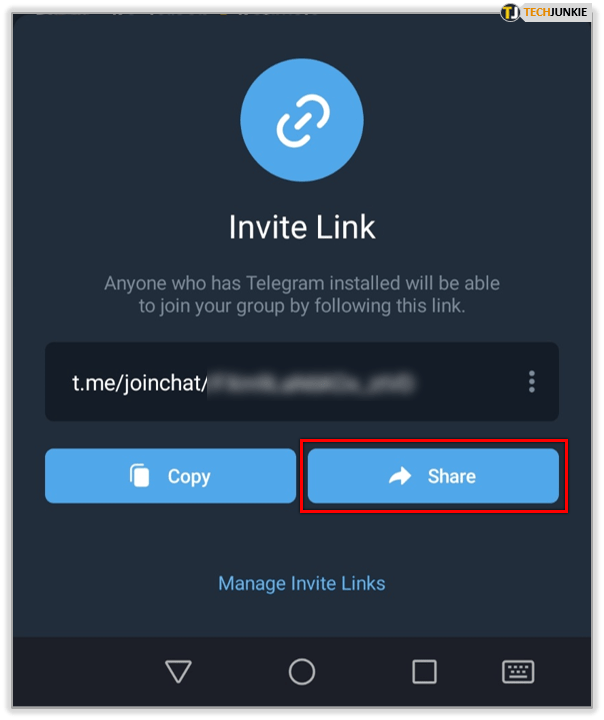Tap the Android home circle
The image size is (604, 720).
point(302,671)
